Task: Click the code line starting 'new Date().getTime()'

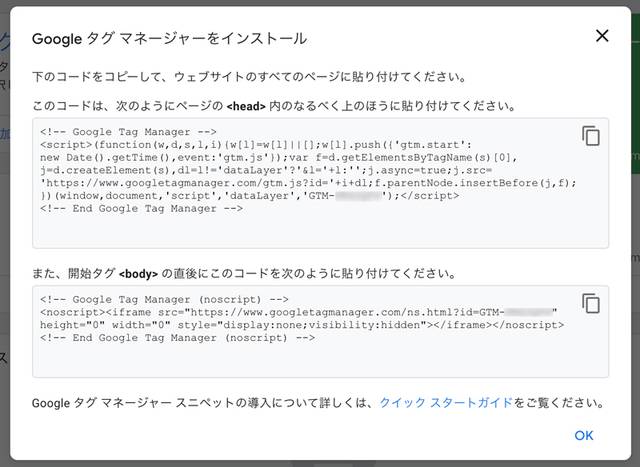Action: click(279, 157)
